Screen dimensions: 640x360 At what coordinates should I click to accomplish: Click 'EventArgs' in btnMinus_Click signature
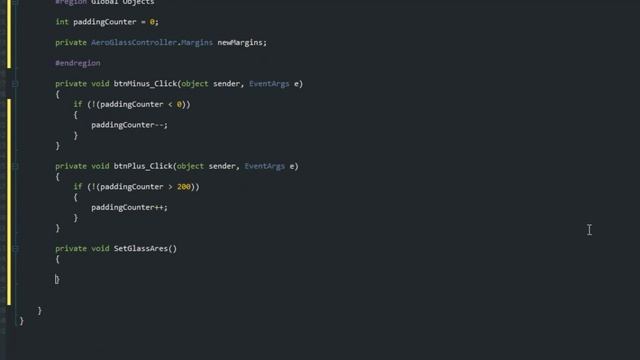click(x=269, y=84)
